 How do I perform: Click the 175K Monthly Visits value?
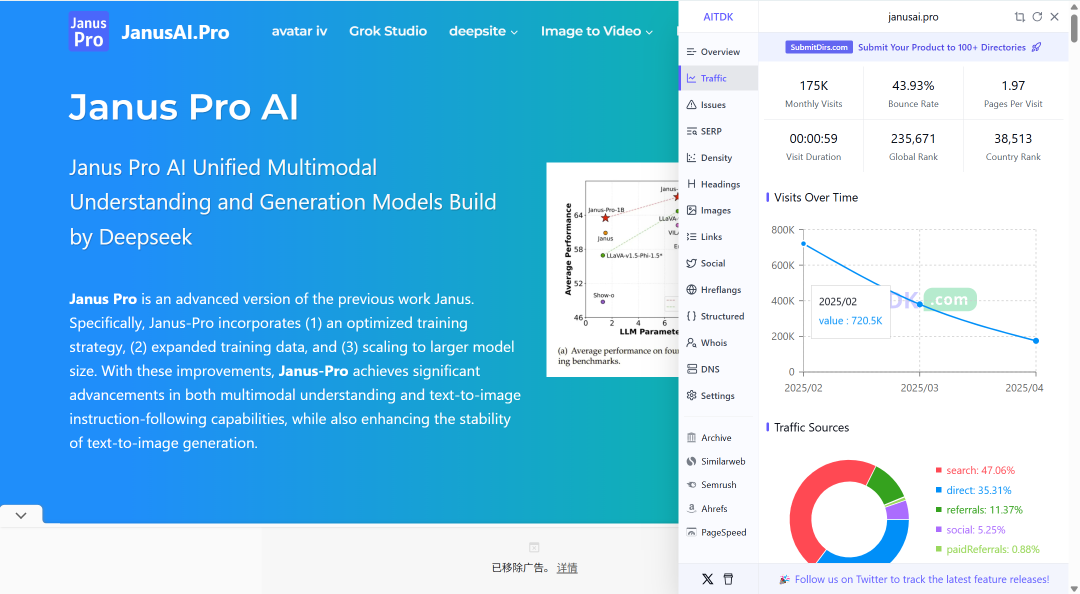[x=813, y=85]
